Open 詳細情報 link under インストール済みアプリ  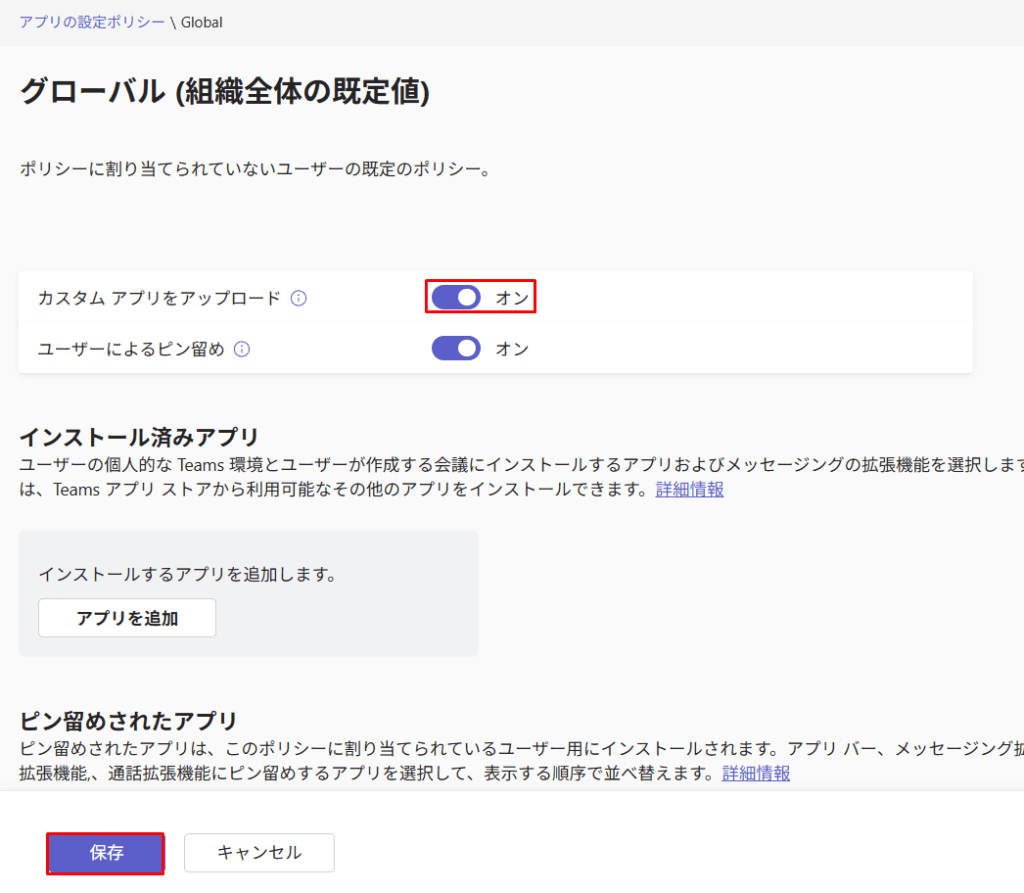(x=689, y=489)
